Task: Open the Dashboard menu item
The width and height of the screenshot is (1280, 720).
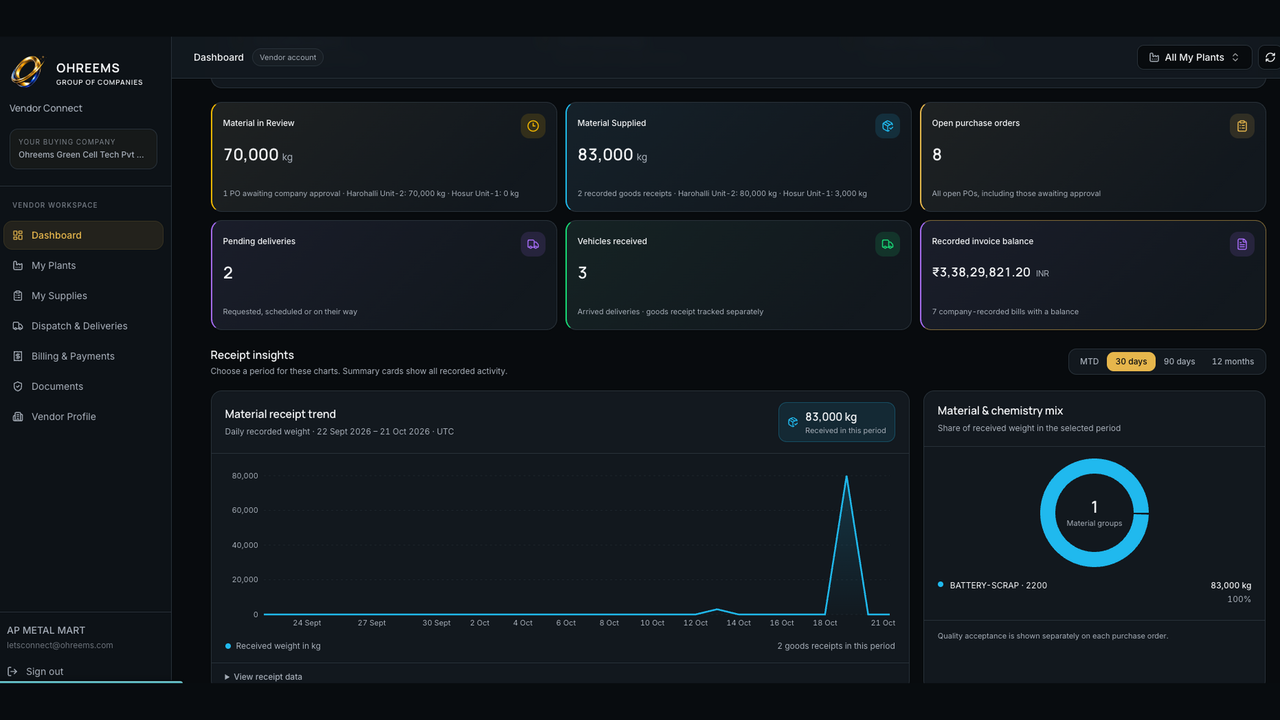Action: [x=83, y=235]
